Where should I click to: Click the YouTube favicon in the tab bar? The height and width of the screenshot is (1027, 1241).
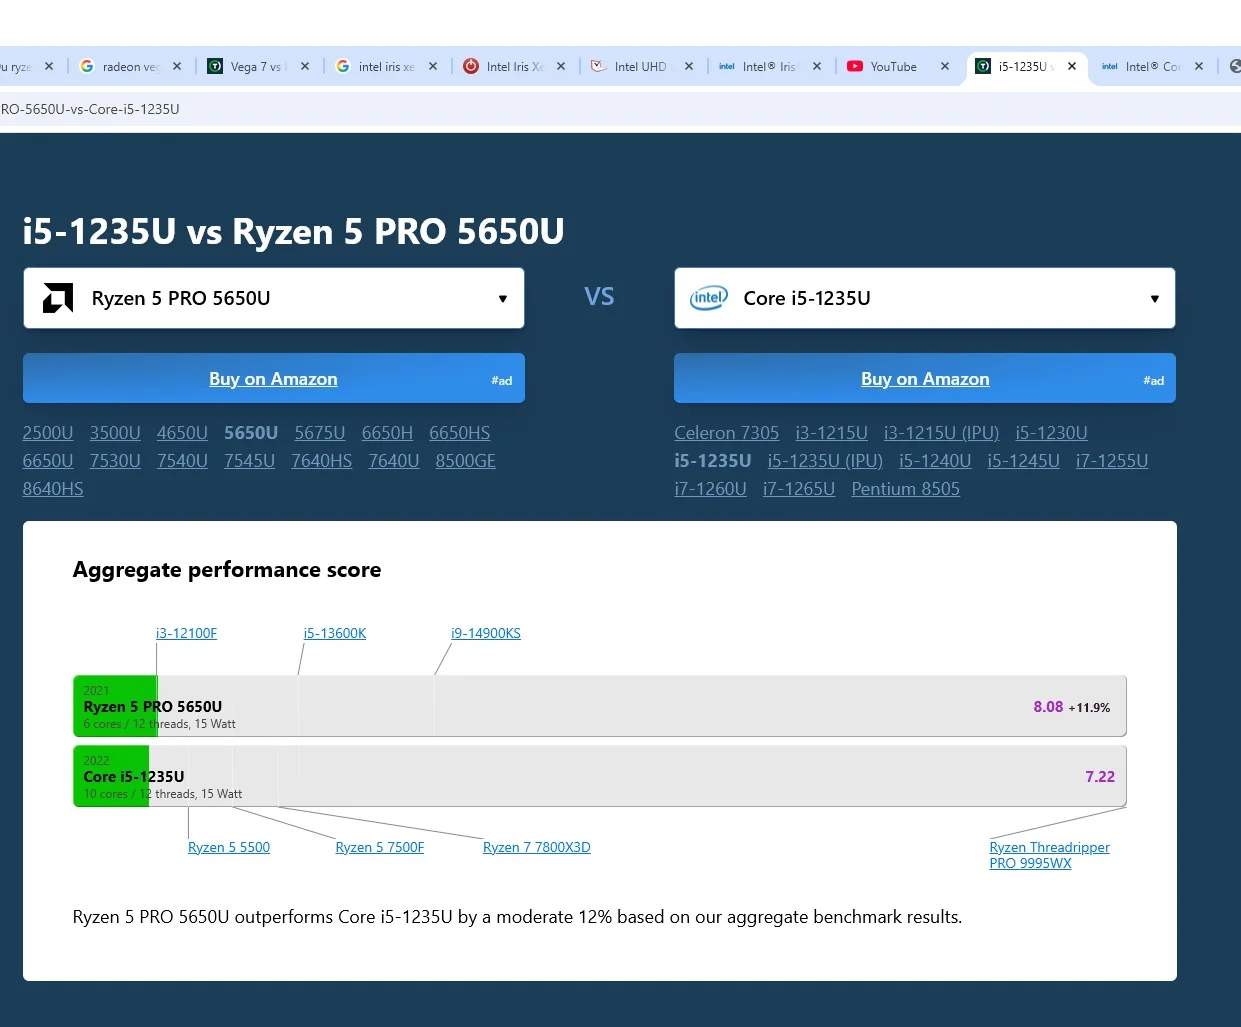855,67
